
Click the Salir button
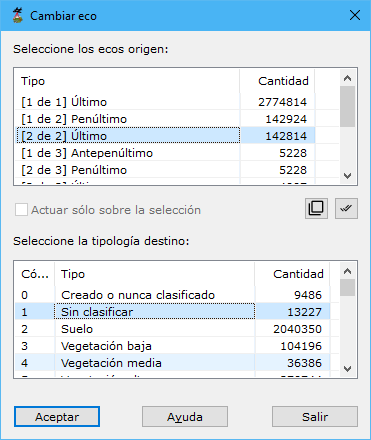coord(315,417)
